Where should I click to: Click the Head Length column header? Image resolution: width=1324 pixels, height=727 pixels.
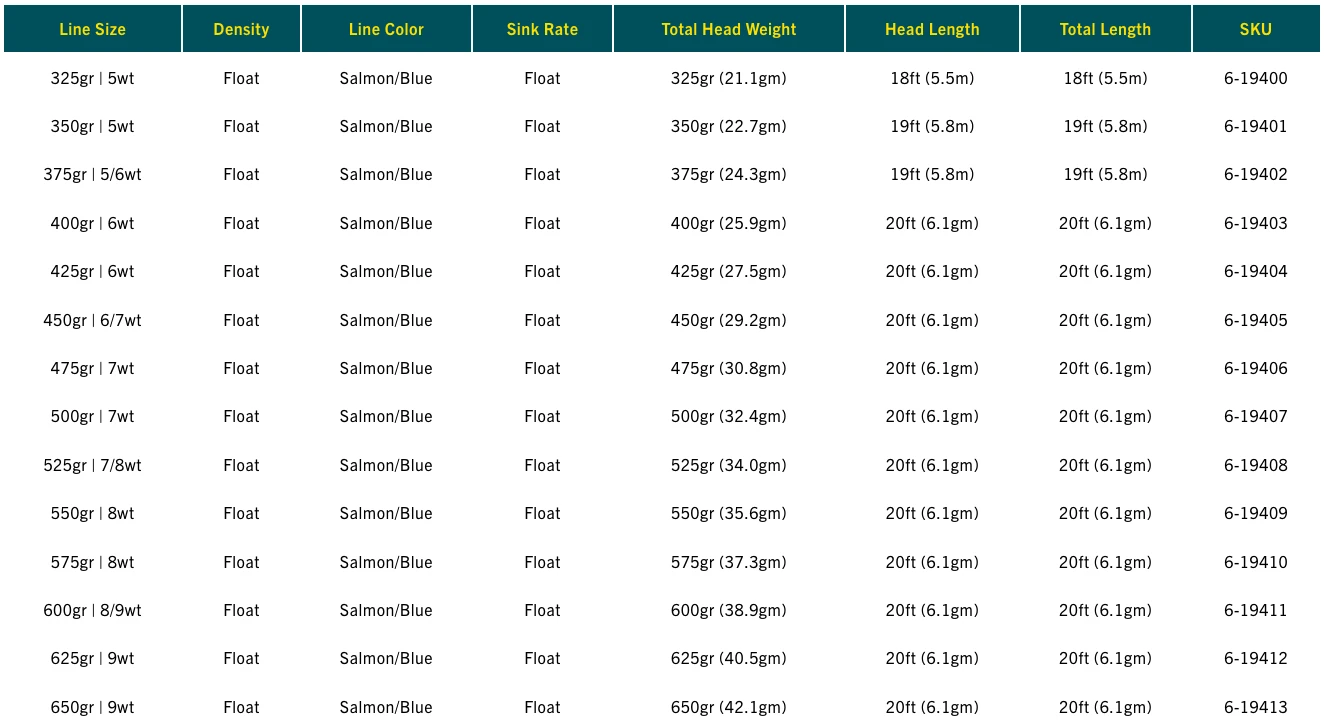click(x=932, y=29)
